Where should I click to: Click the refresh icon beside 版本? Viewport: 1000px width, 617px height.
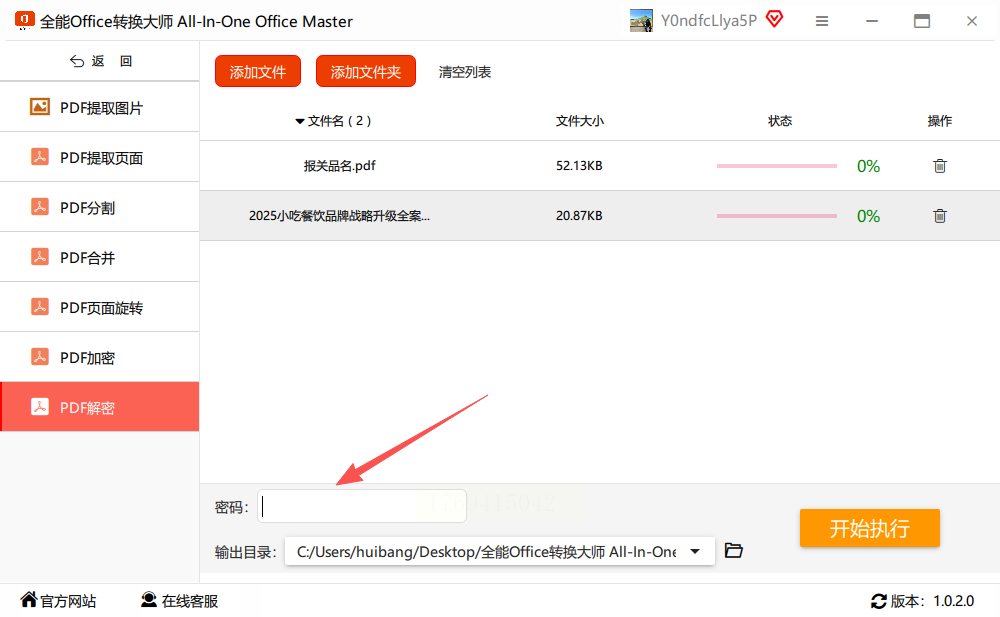(879, 601)
